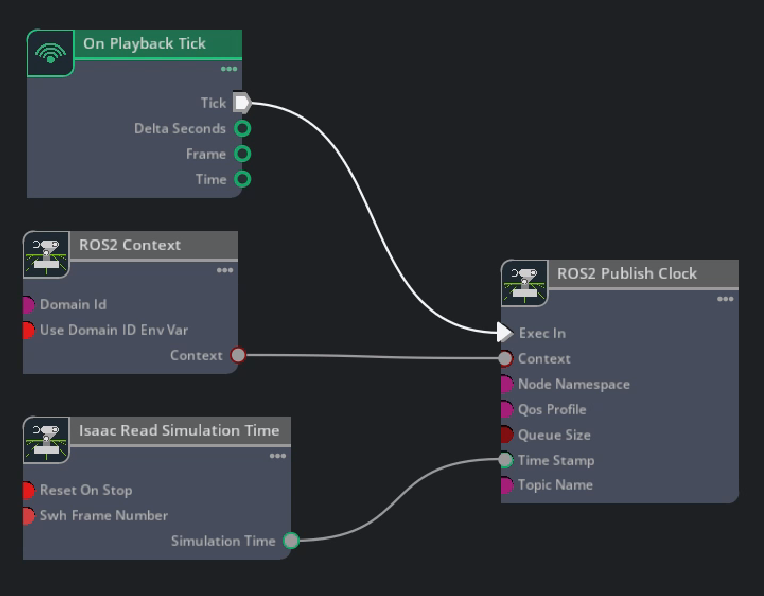Expand the ROS2 Publish Clock ellipsis
Screen dimensions: 764x596
(x=725, y=299)
